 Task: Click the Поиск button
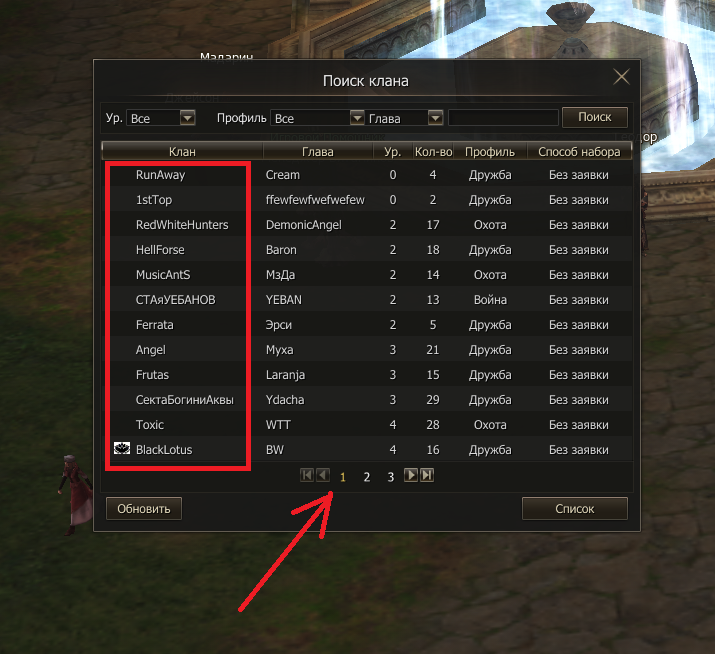(595, 117)
